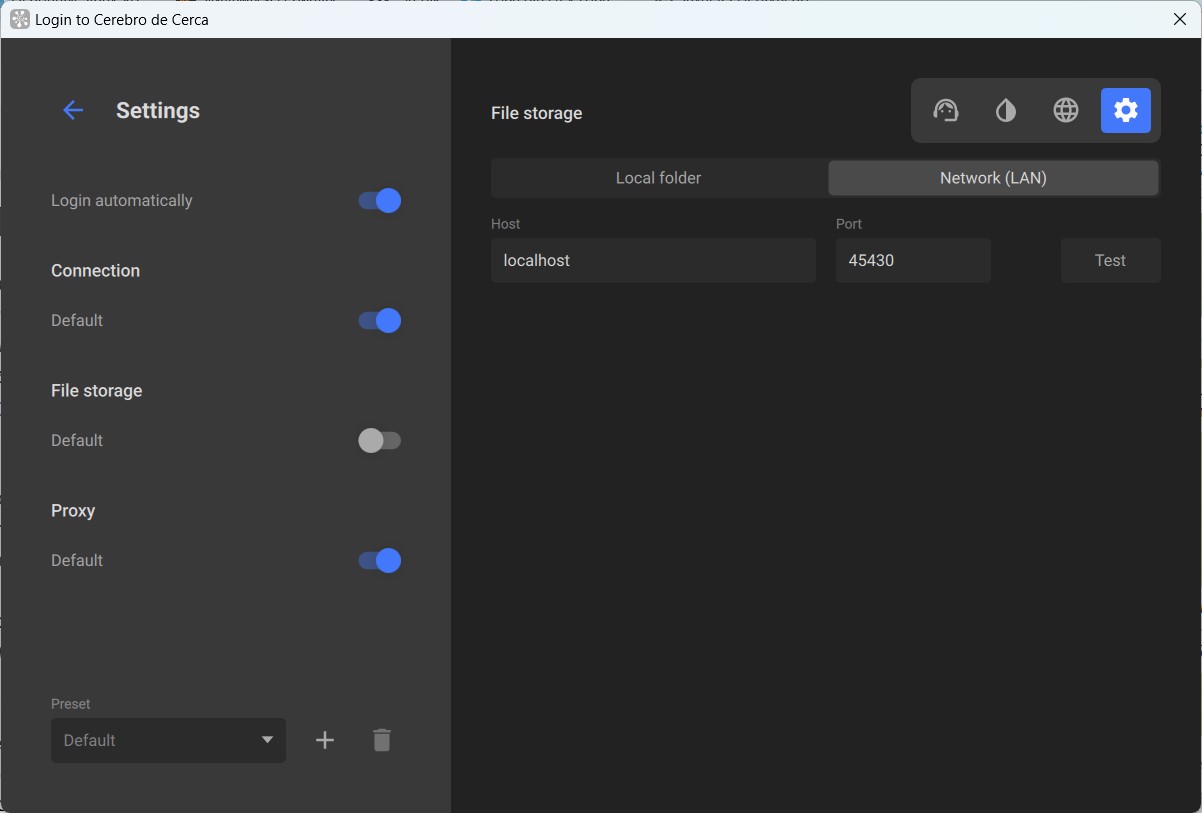This screenshot has width=1202, height=813.
Task: Click the Settings heading text
Action: tap(158, 110)
